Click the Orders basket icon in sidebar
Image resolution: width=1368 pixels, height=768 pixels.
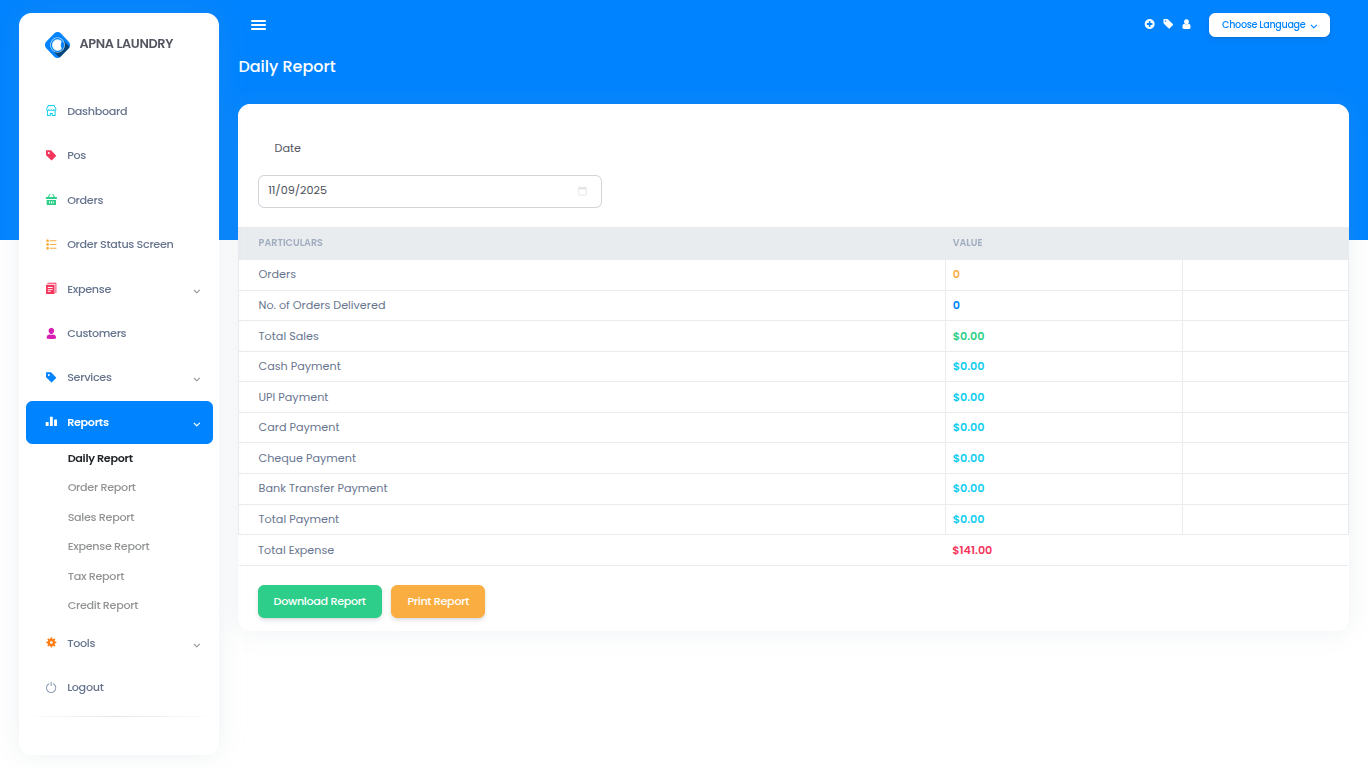[x=51, y=200]
